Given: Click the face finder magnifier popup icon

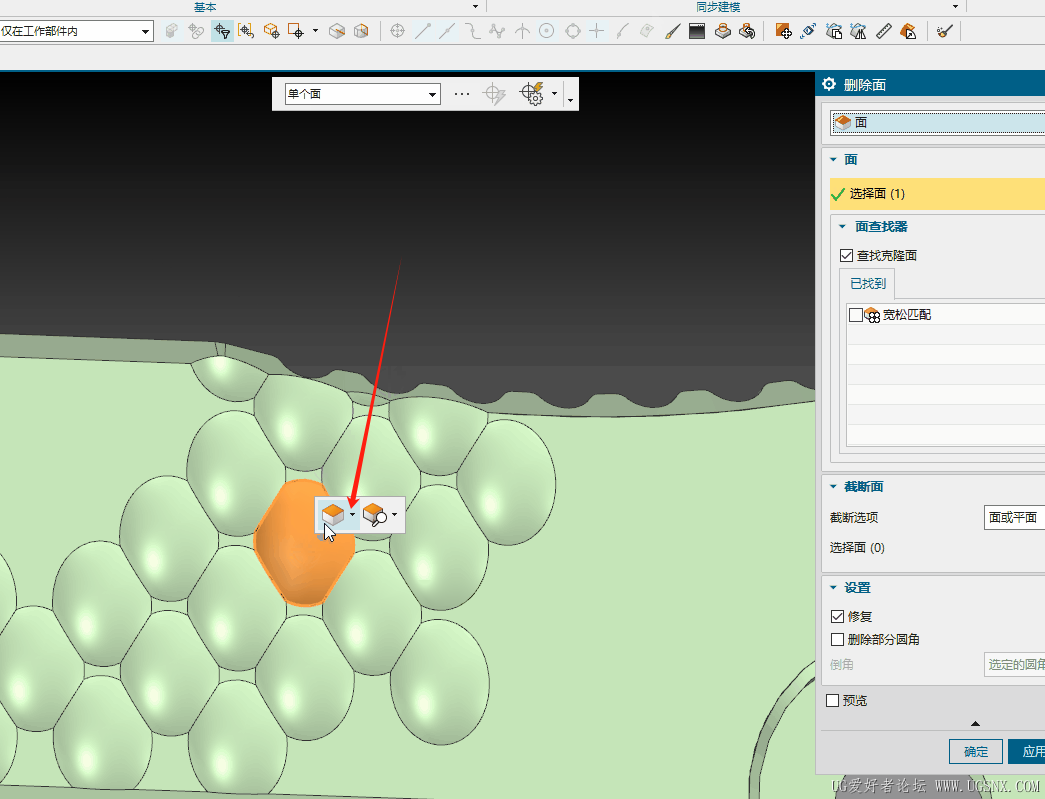Looking at the screenshot, I should point(375,514).
